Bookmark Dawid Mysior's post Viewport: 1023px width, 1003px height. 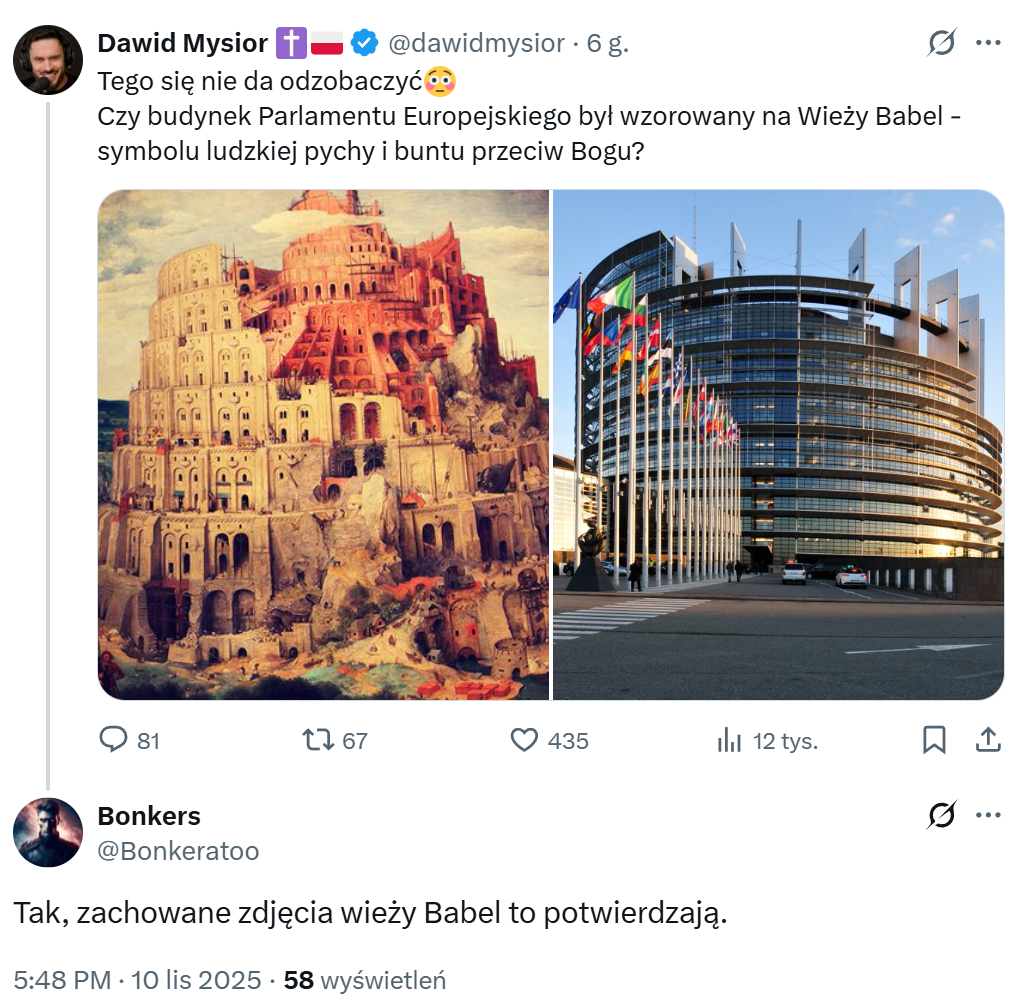pos(934,741)
